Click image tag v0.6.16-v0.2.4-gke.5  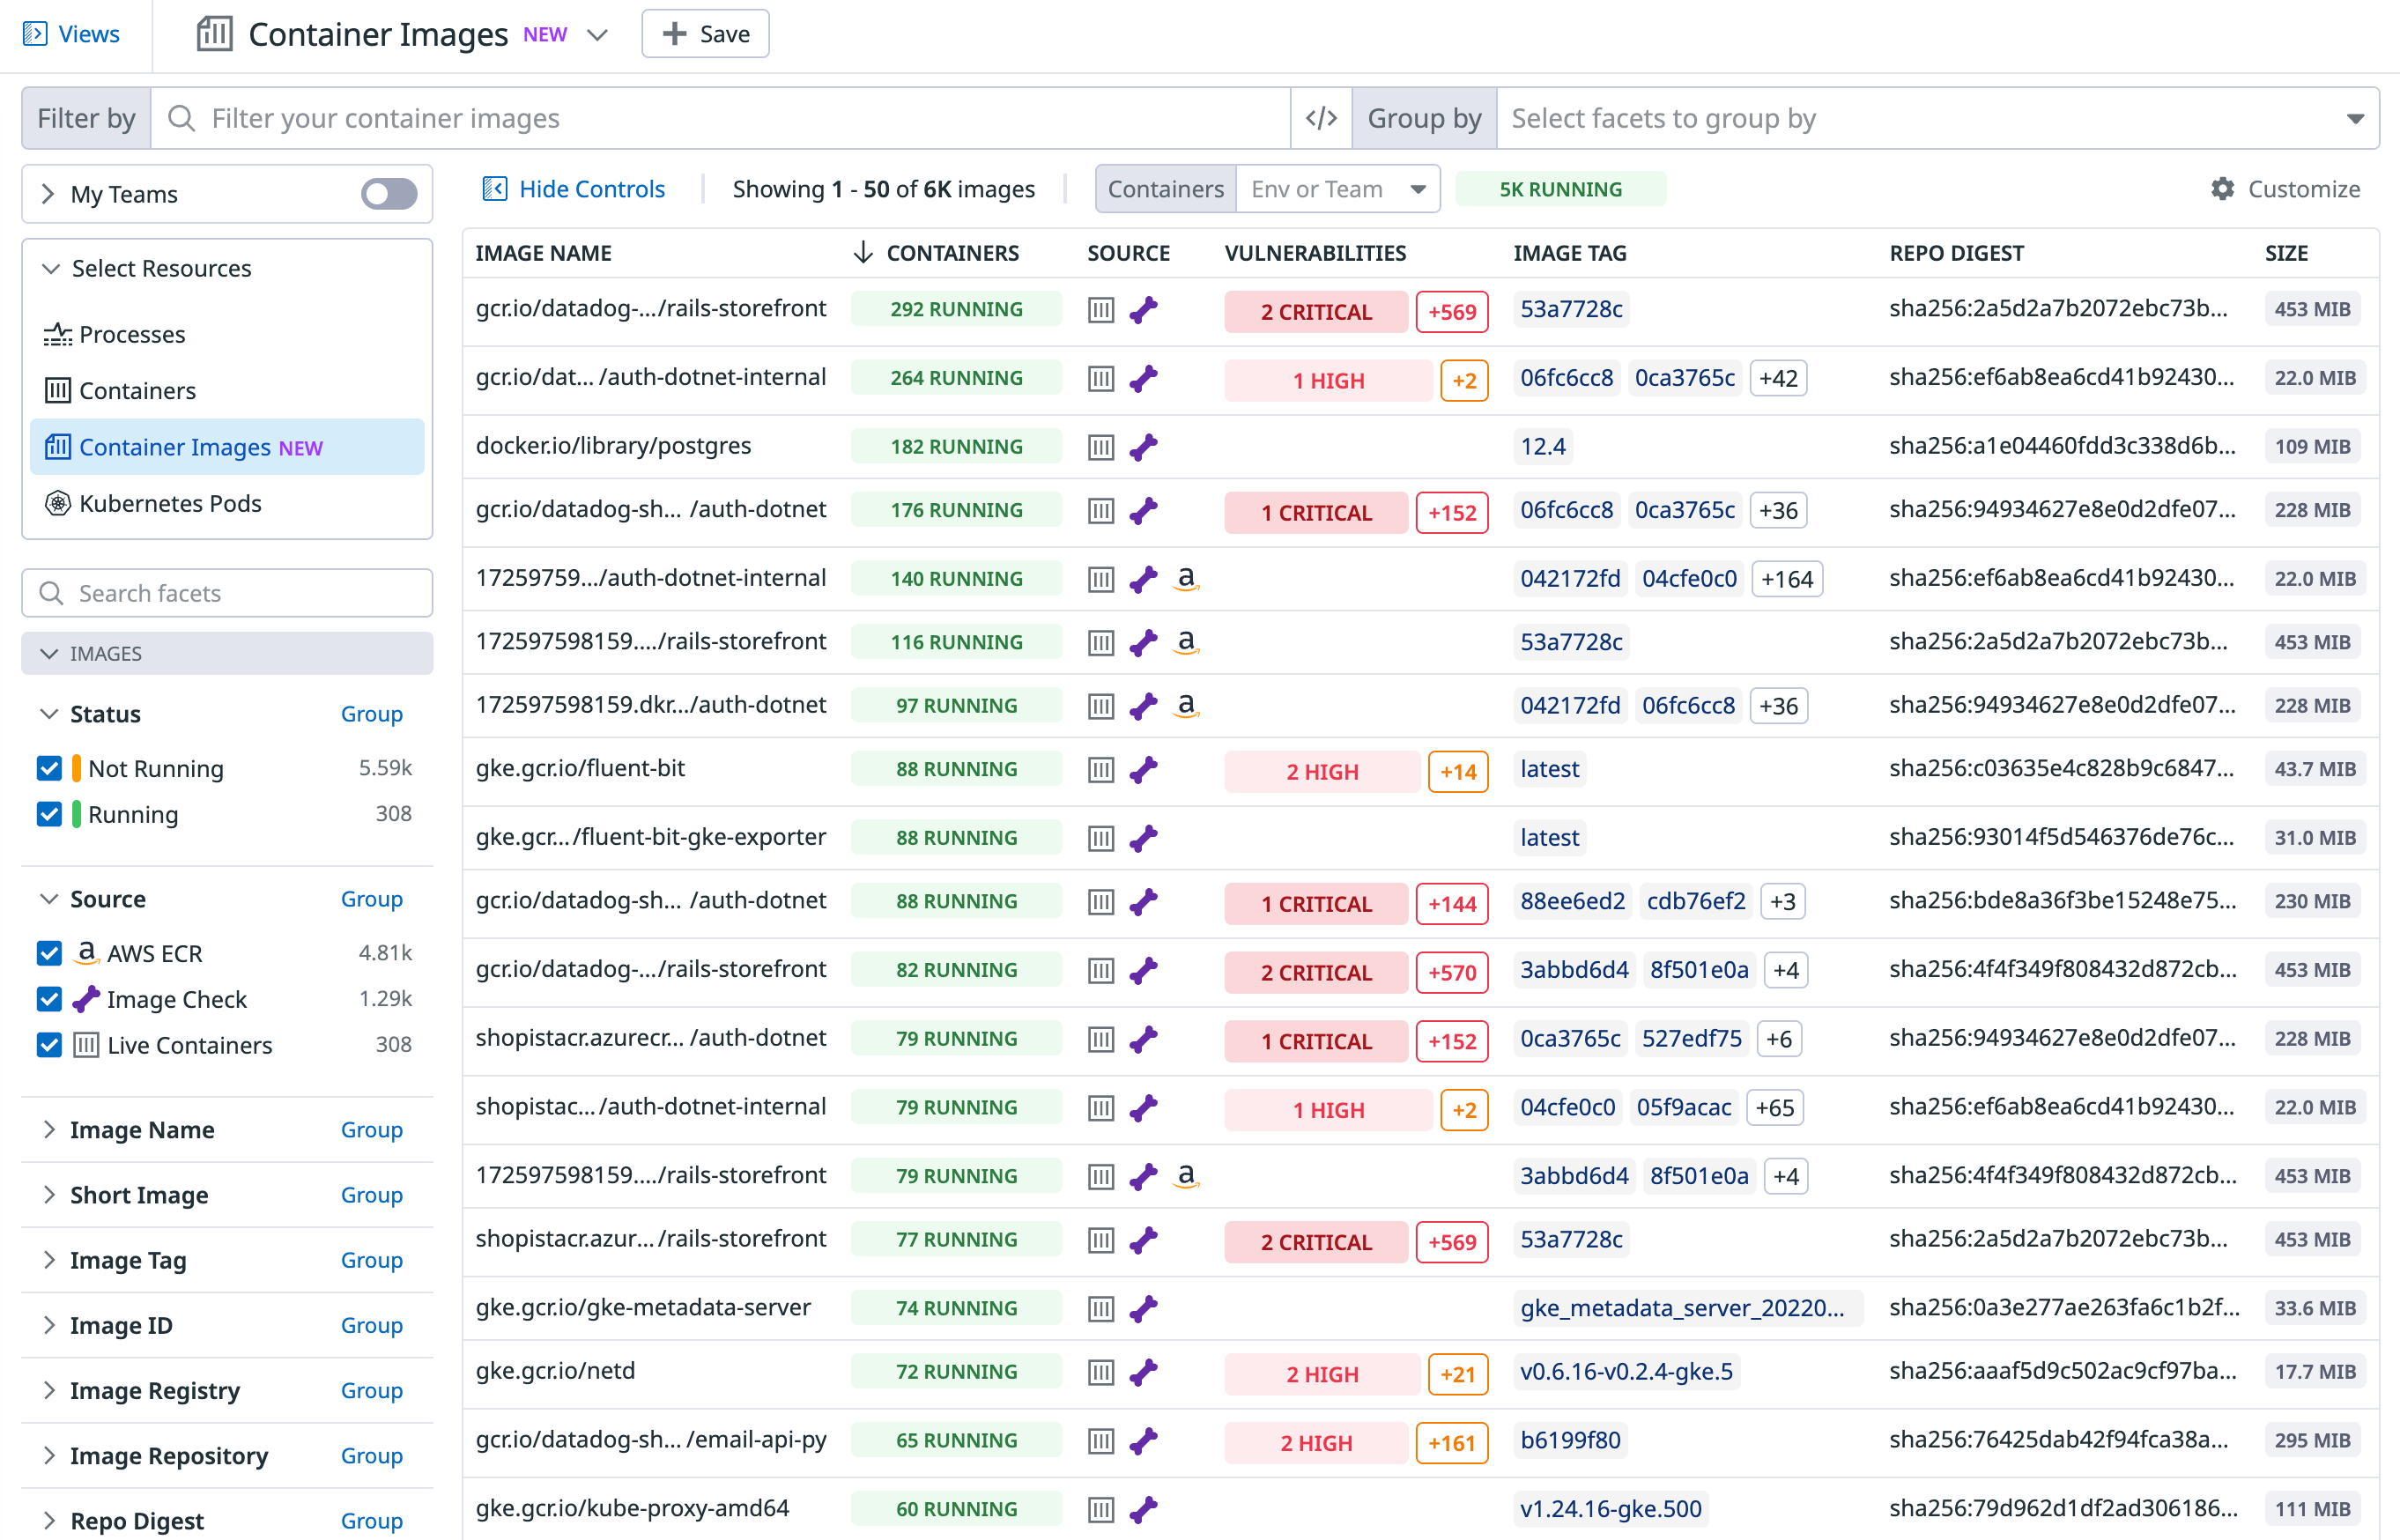1626,1372
